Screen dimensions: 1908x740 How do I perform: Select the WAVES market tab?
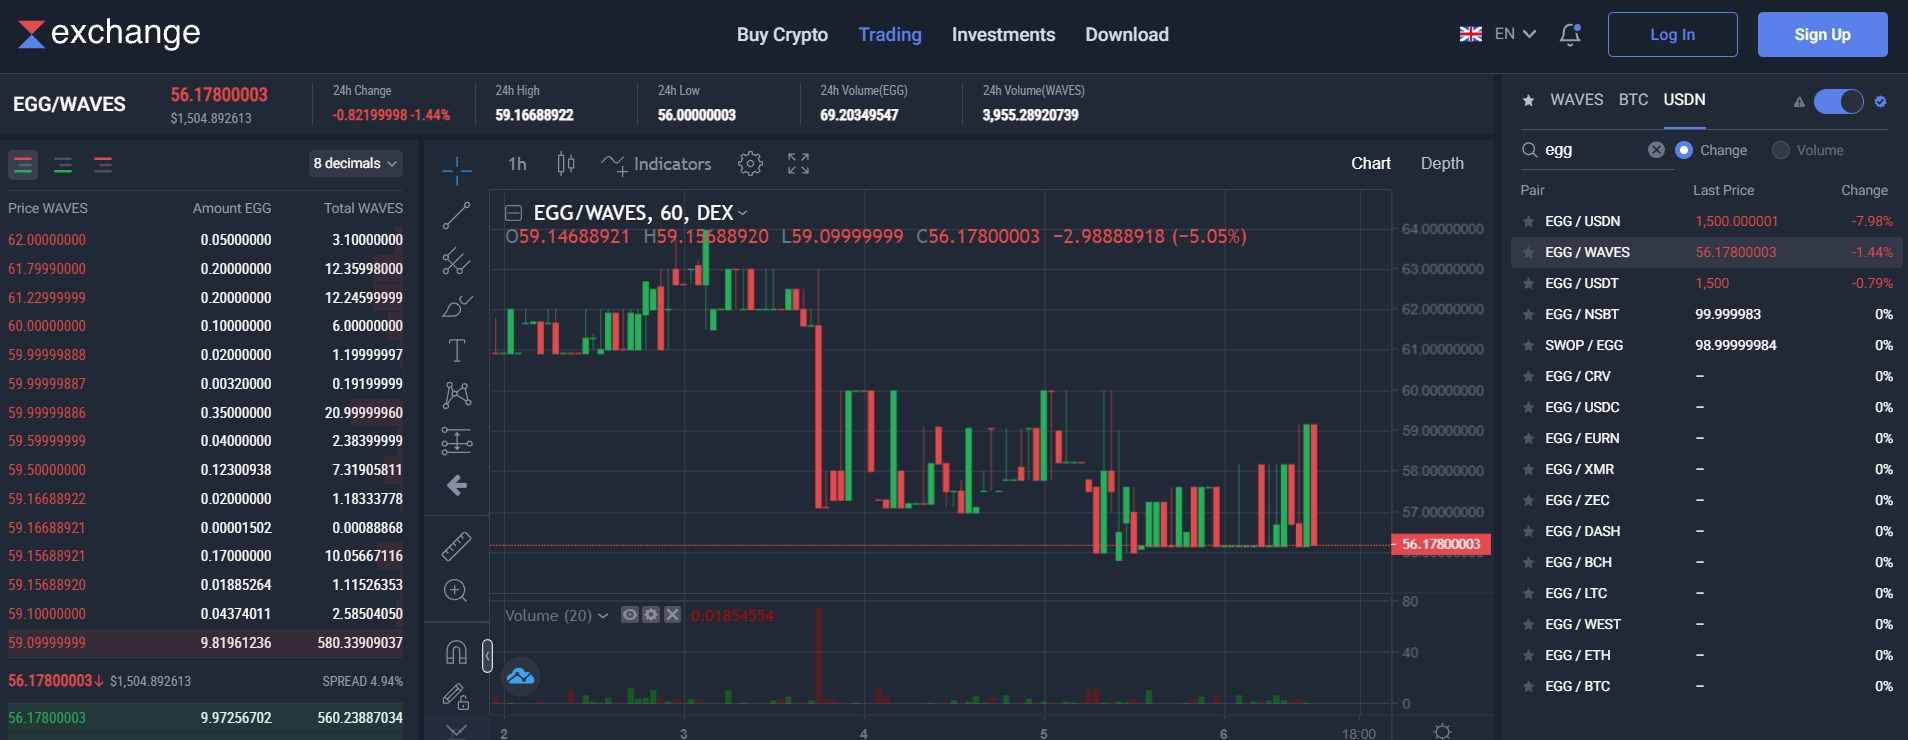[x=1576, y=100]
